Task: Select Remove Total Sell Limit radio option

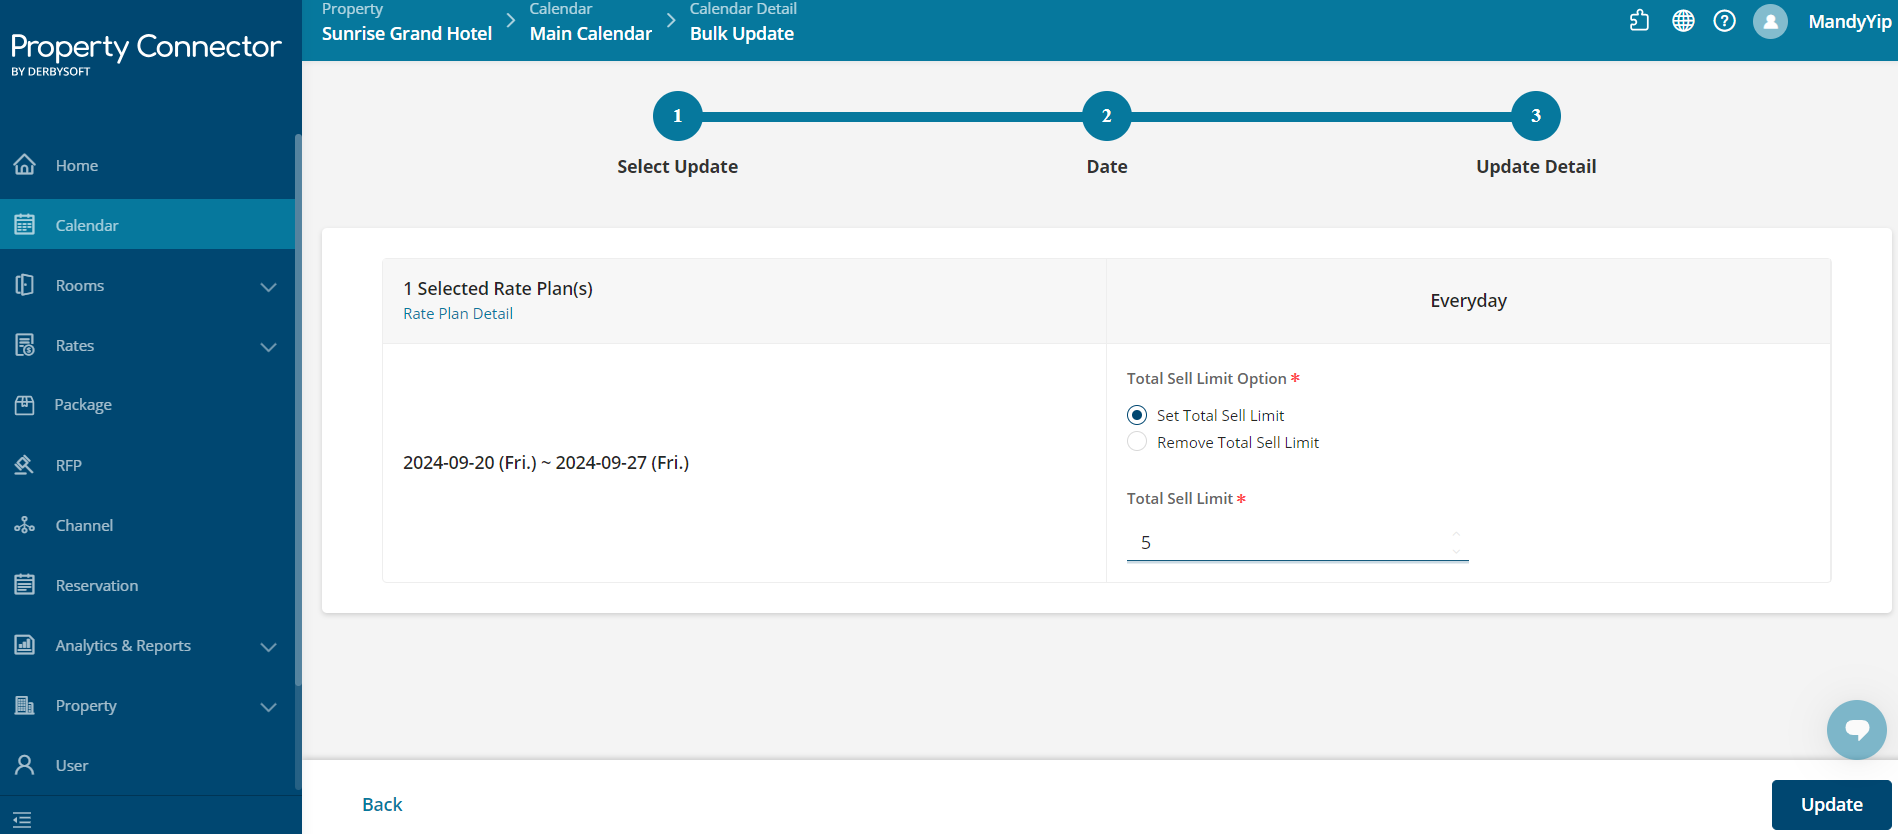Action: [x=1137, y=442]
